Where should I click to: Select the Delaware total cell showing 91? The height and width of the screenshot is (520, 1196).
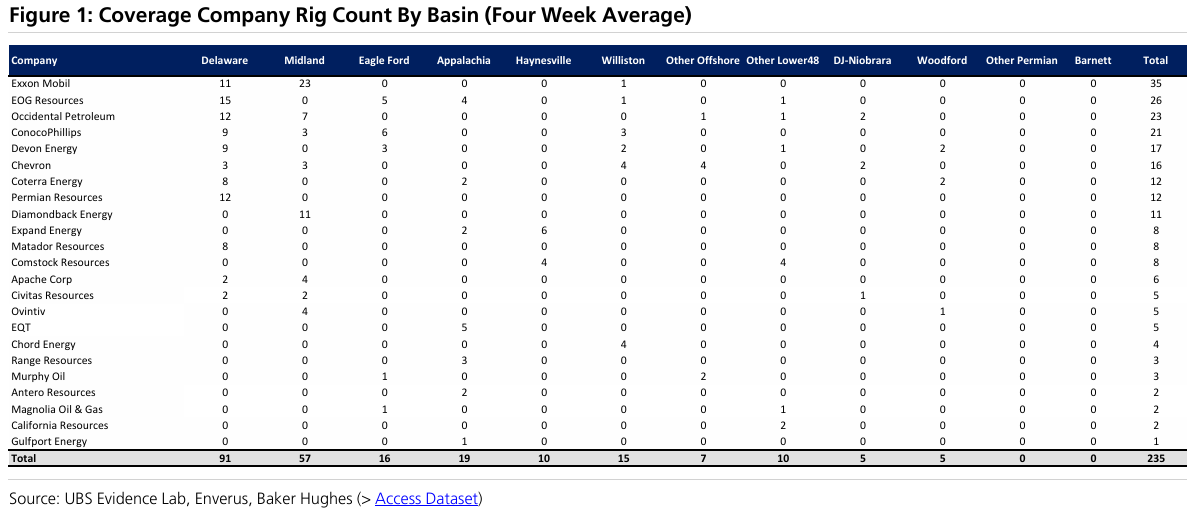(224, 459)
